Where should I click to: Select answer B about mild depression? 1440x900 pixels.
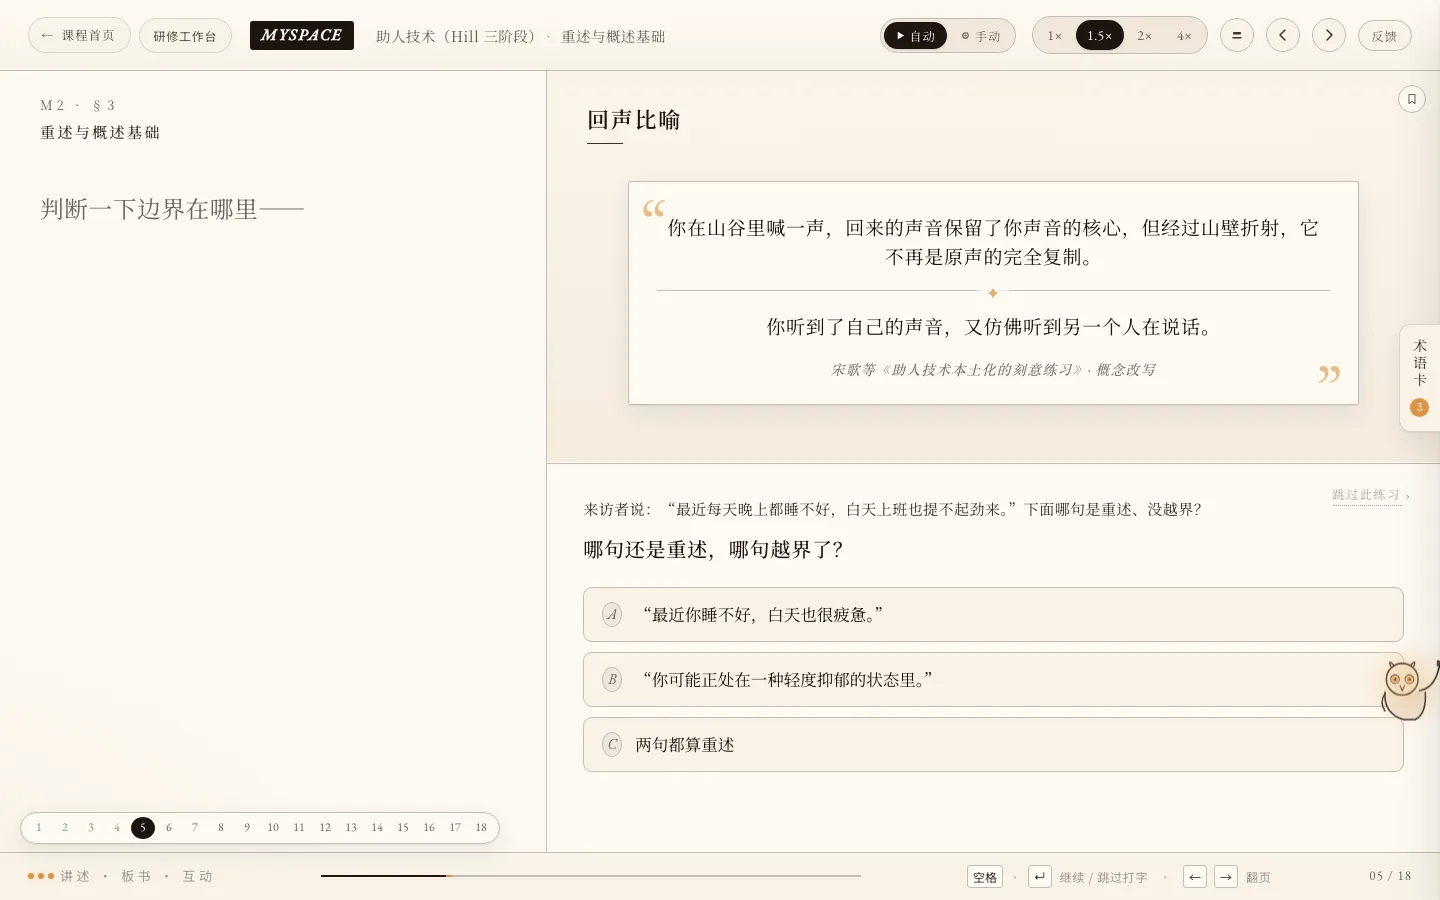point(993,679)
